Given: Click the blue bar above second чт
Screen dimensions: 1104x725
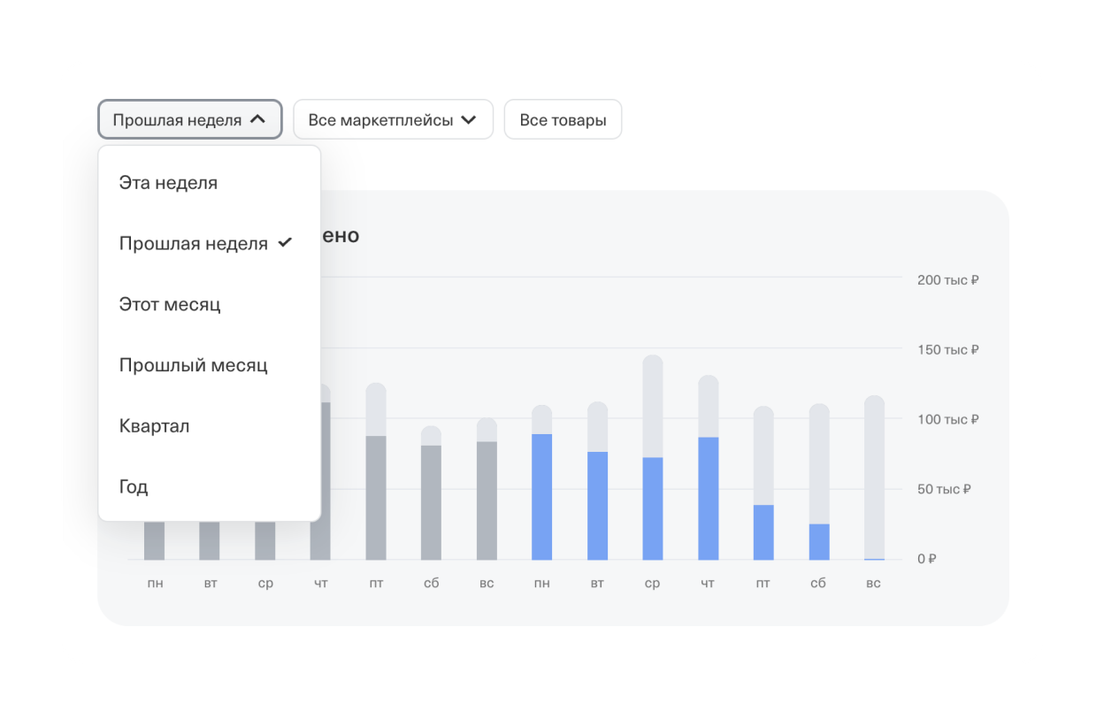Looking at the screenshot, I should (x=708, y=498).
